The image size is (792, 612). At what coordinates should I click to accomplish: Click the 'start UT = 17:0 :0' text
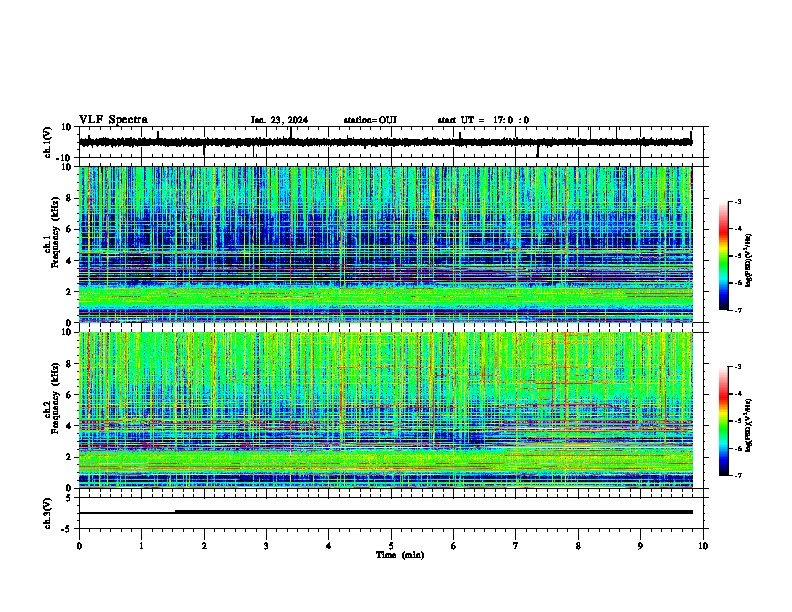[x=483, y=120]
